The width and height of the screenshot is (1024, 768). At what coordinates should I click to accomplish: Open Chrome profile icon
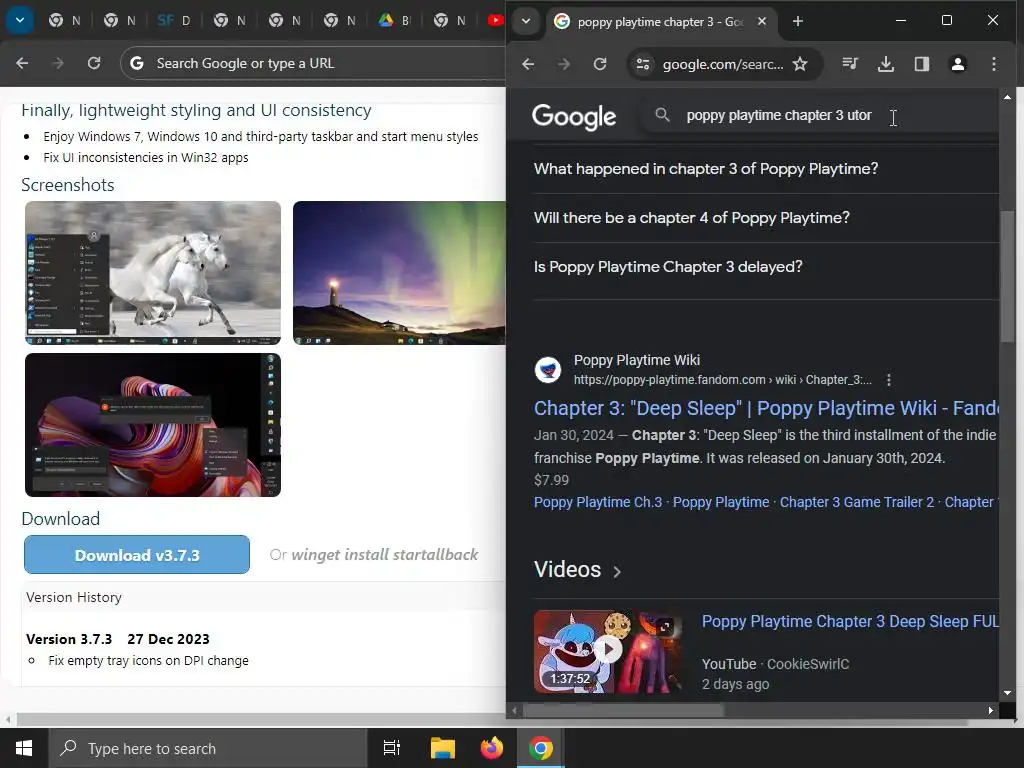point(957,64)
